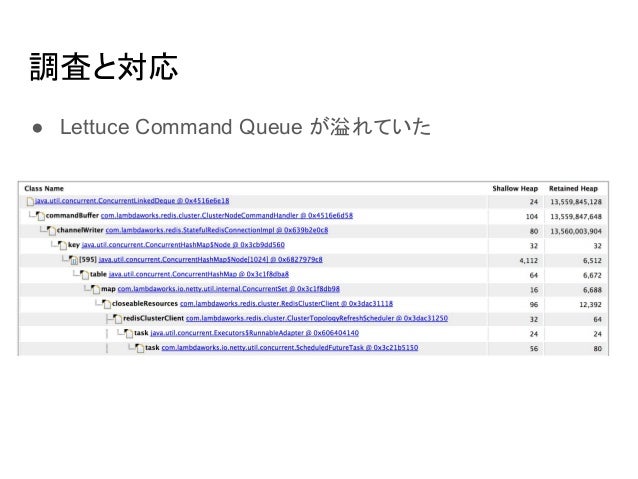
Task: Select retained heap value 13,559,847,648
Action: point(576,217)
